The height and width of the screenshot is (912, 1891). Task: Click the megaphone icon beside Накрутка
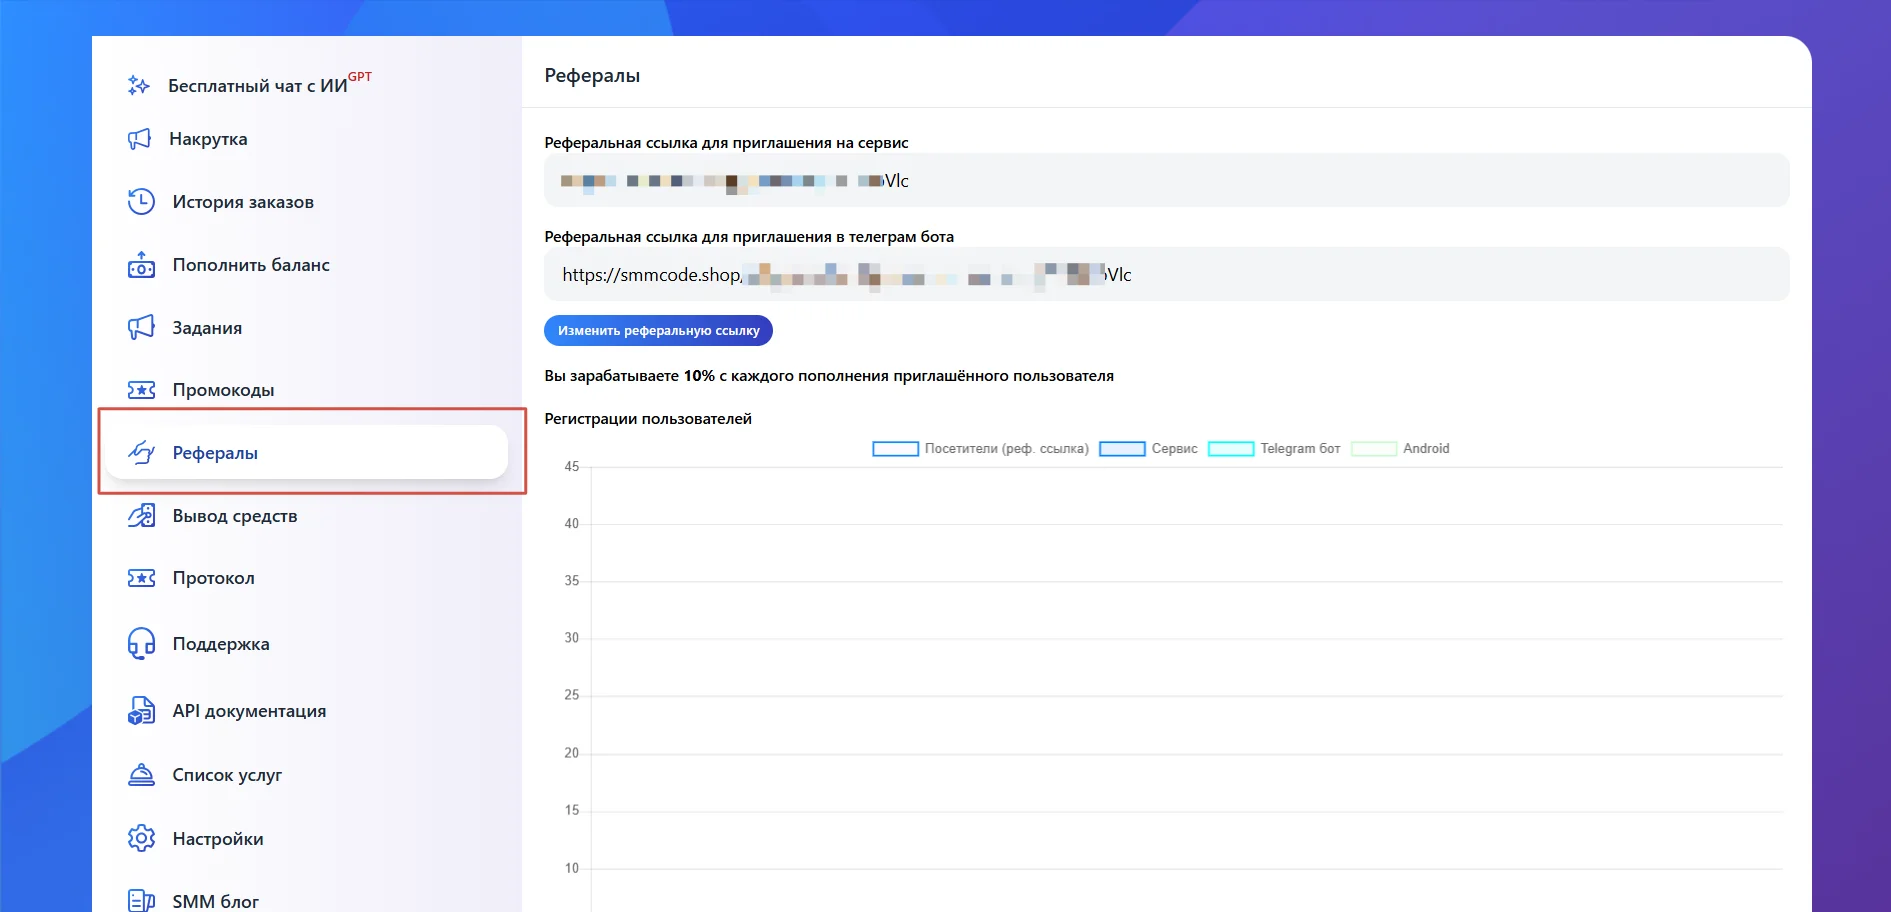(140, 139)
